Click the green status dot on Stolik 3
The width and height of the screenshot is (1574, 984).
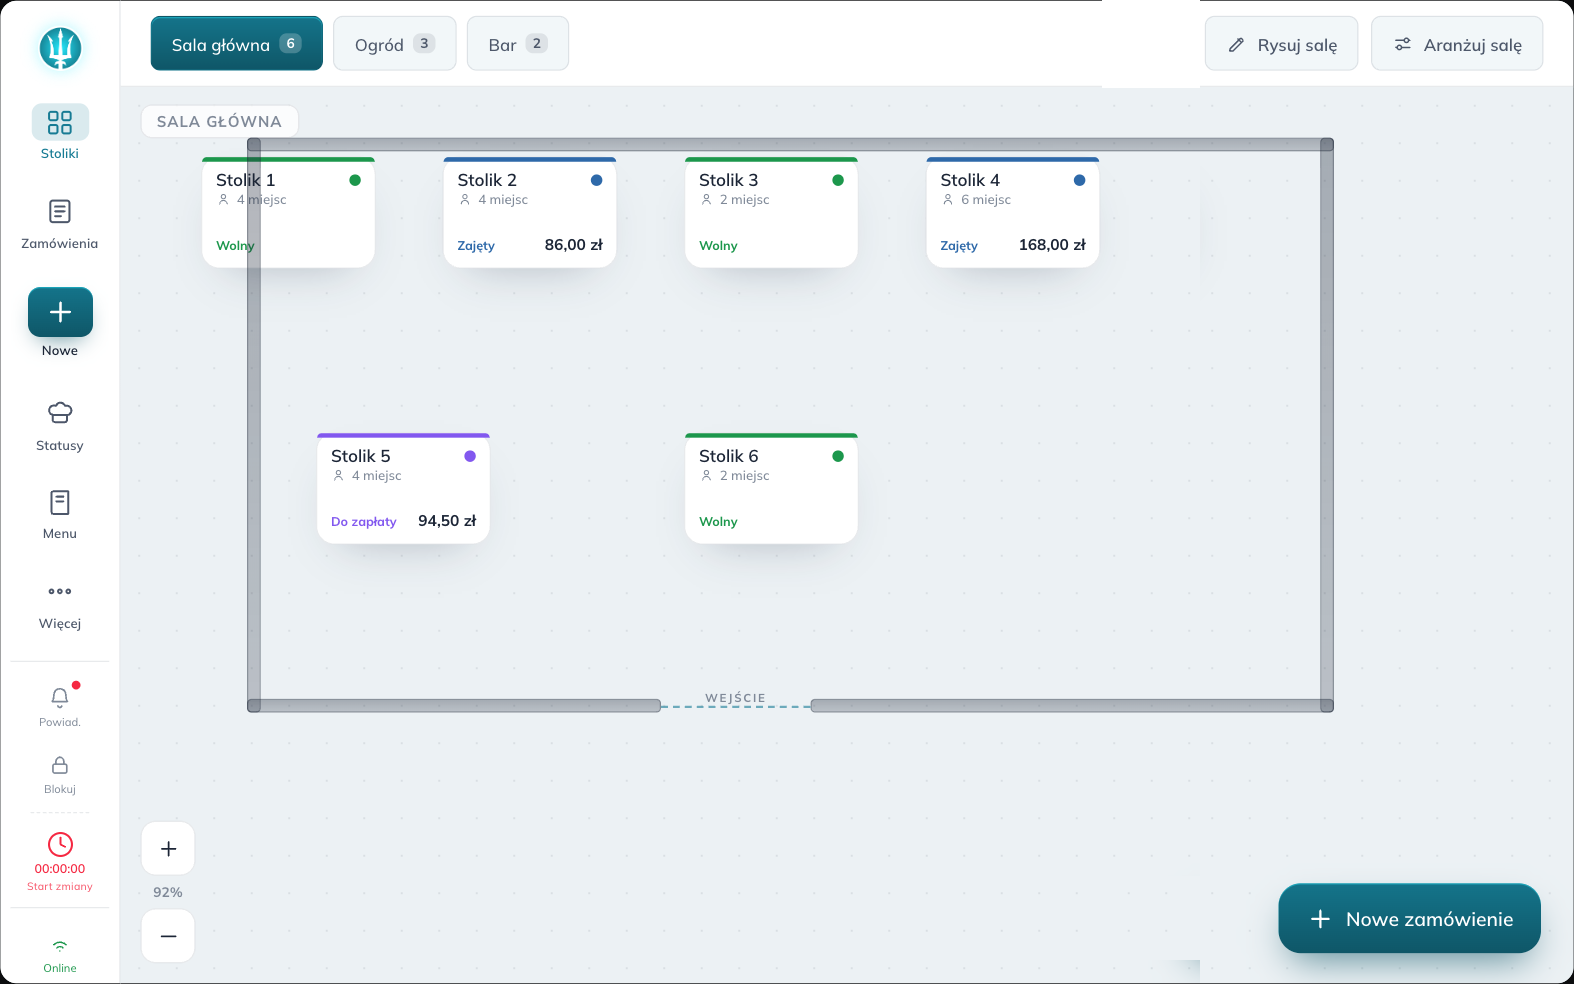[838, 180]
